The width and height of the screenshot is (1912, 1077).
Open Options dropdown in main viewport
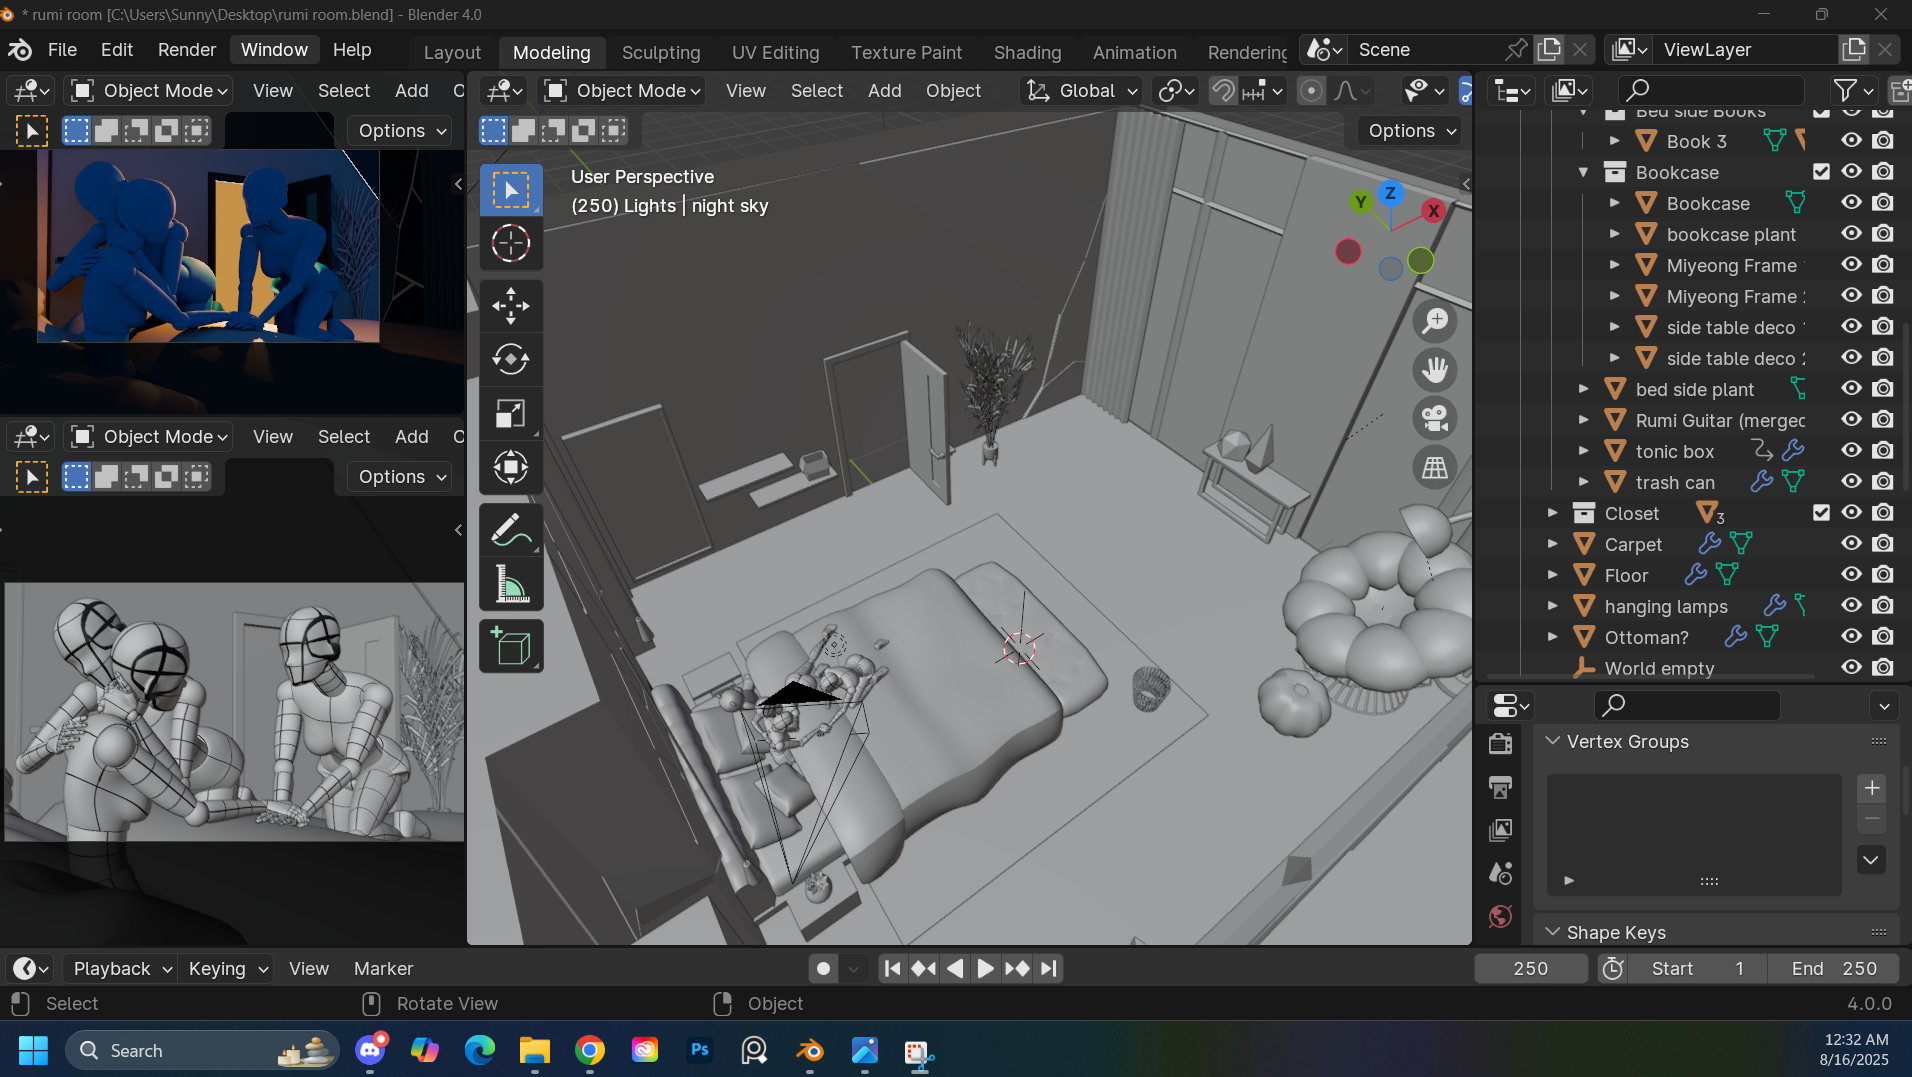tap(1411, 131)
